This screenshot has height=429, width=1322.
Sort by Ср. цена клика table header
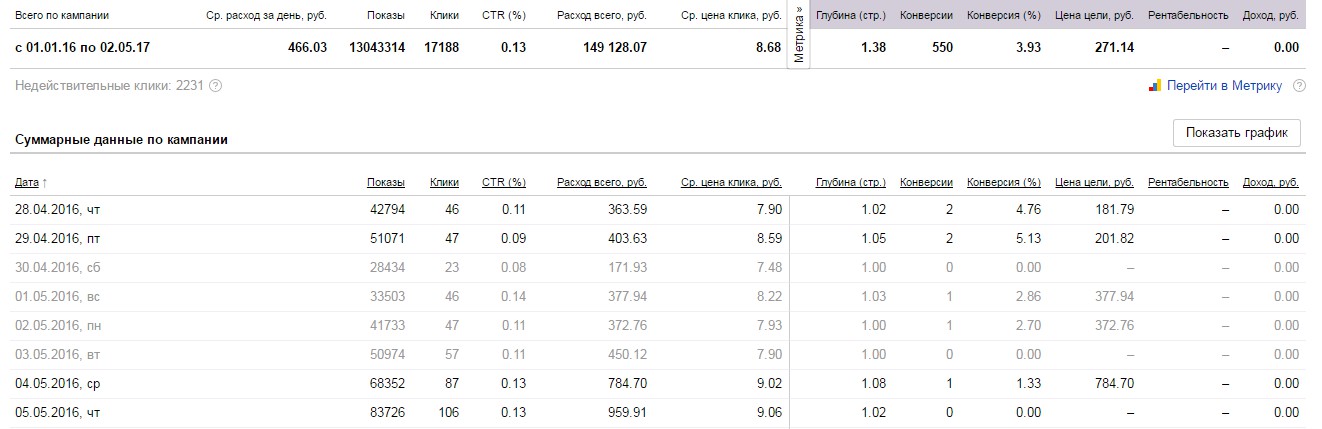pyautogui.click(x=731, y=182)
